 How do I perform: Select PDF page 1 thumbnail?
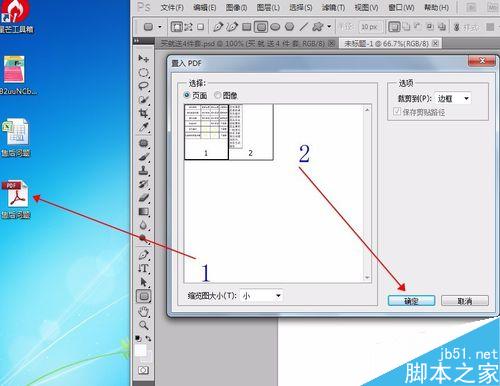pos(206,132)
